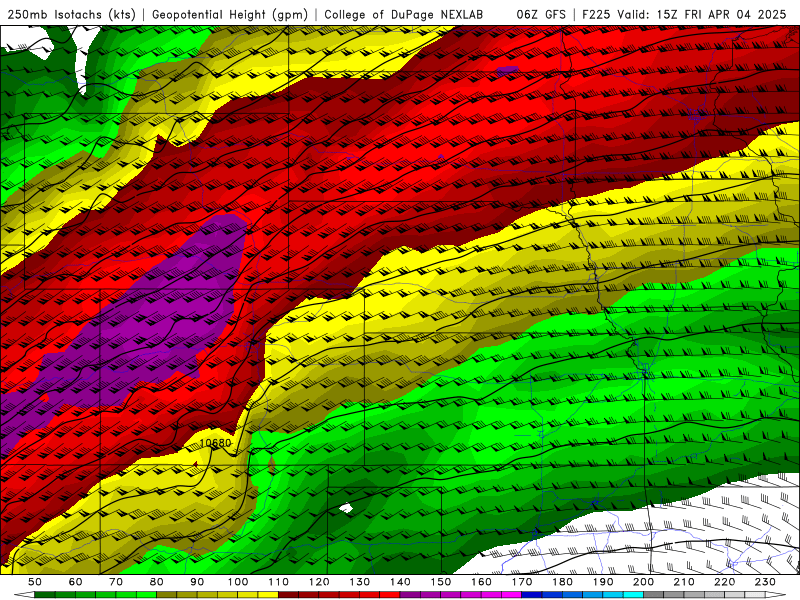
Task: Select the 210 value on the color scale
Action: pyautogui.click(x=684, y=582)
